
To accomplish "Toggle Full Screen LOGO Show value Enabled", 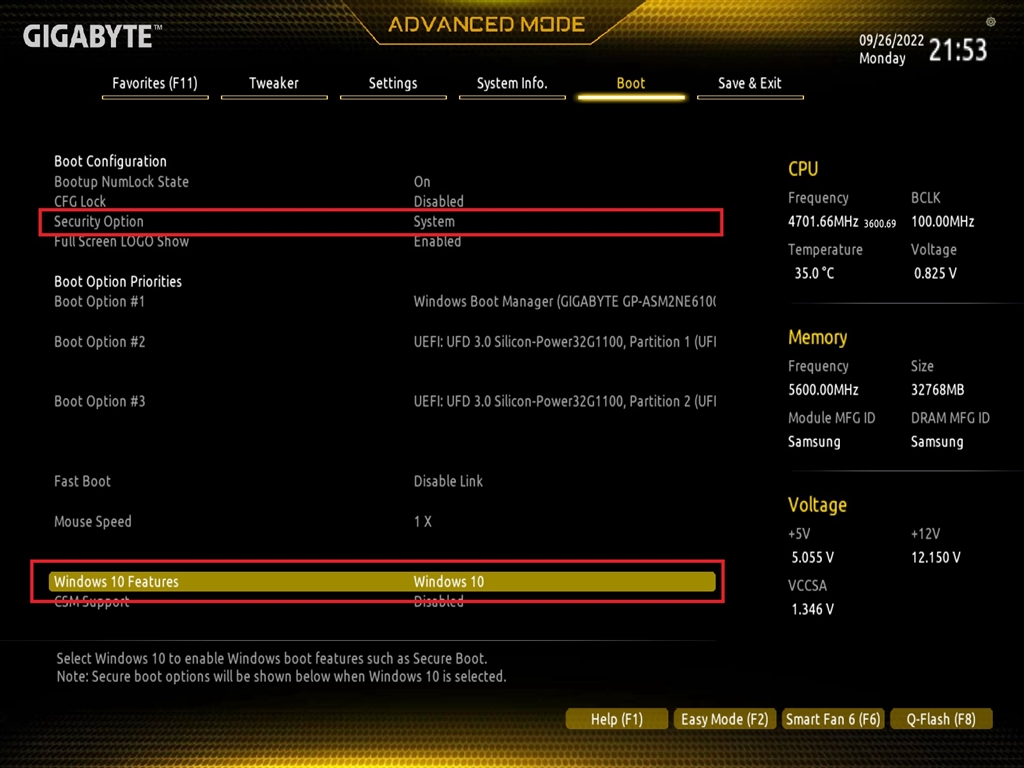I will [x=438, y=242].
